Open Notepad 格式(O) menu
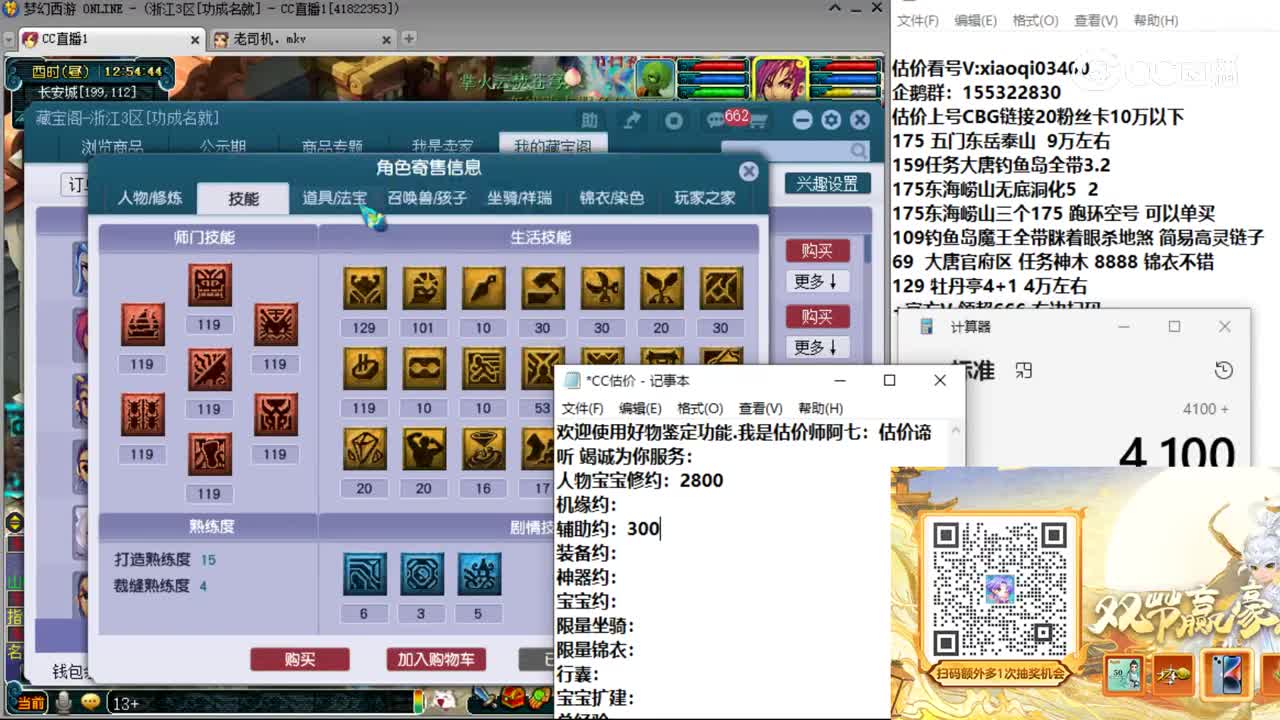This screenshot has height=720, width=1280. pyautogui.click(x=700, y=408)
